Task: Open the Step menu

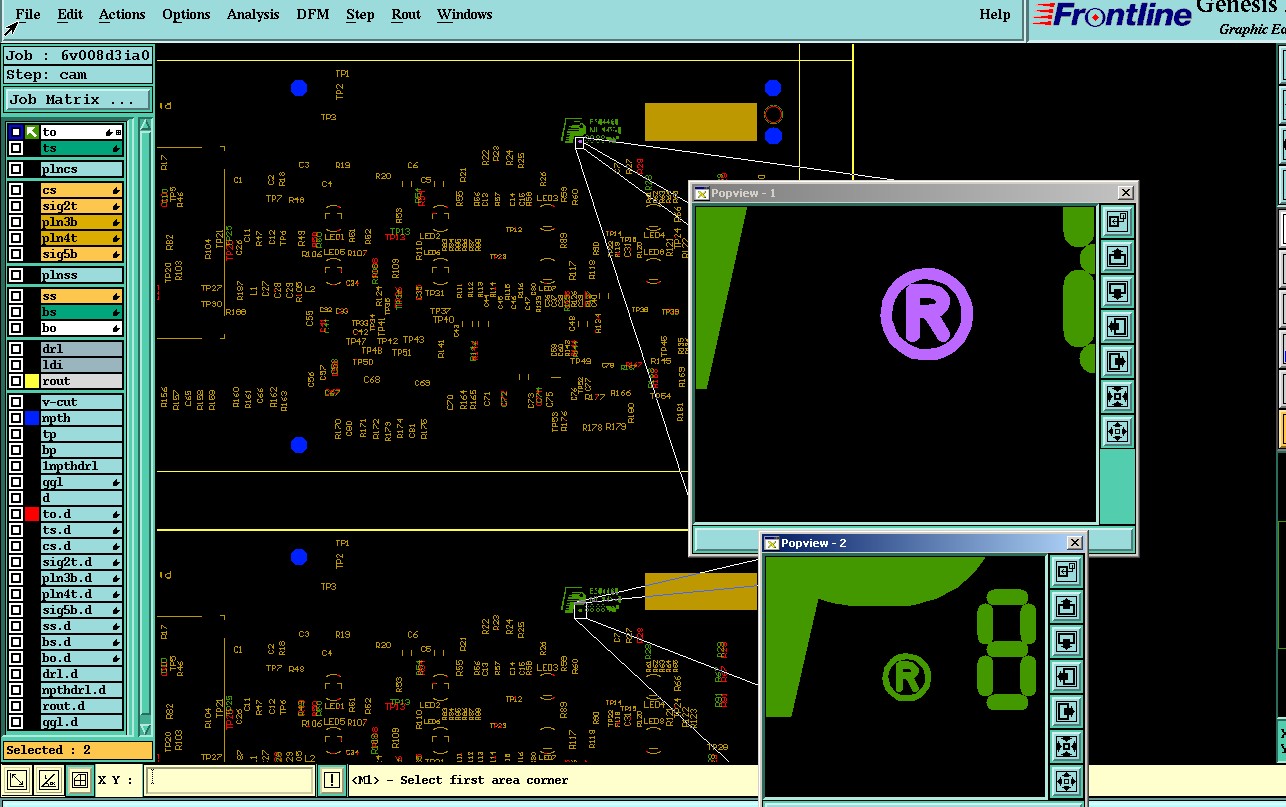Action: 360,14
